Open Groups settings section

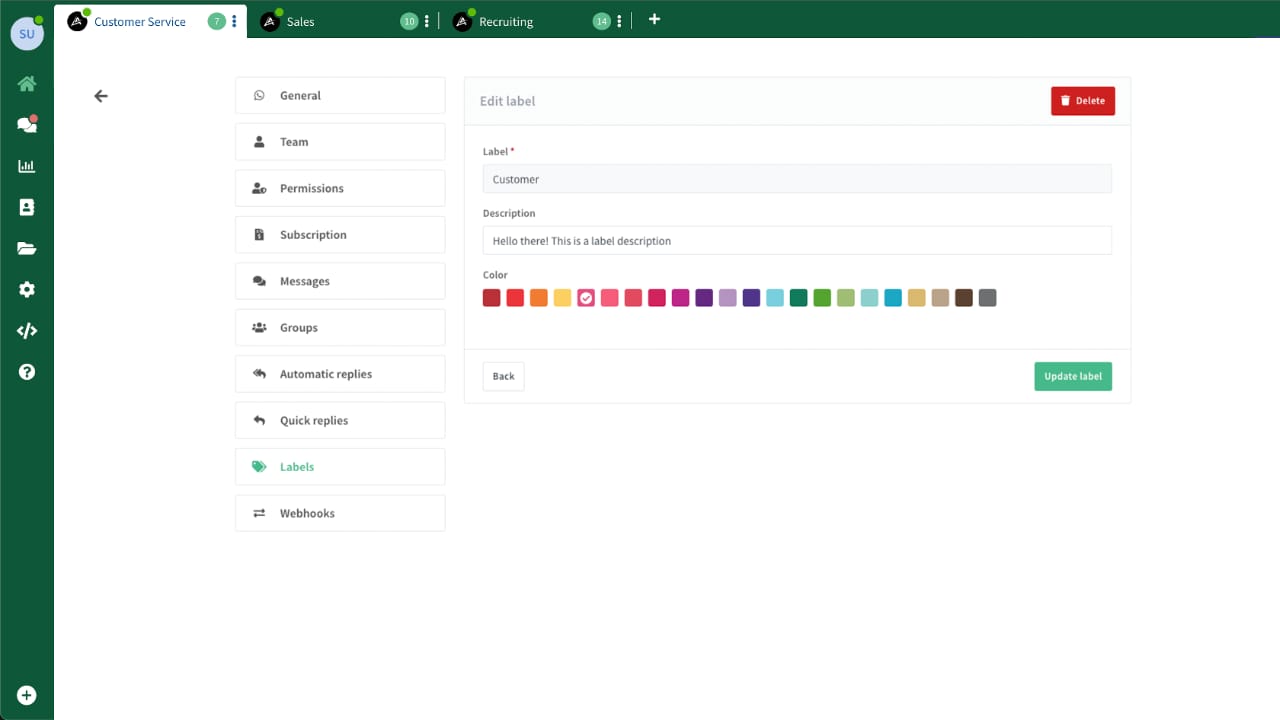[x=340, y=328]
